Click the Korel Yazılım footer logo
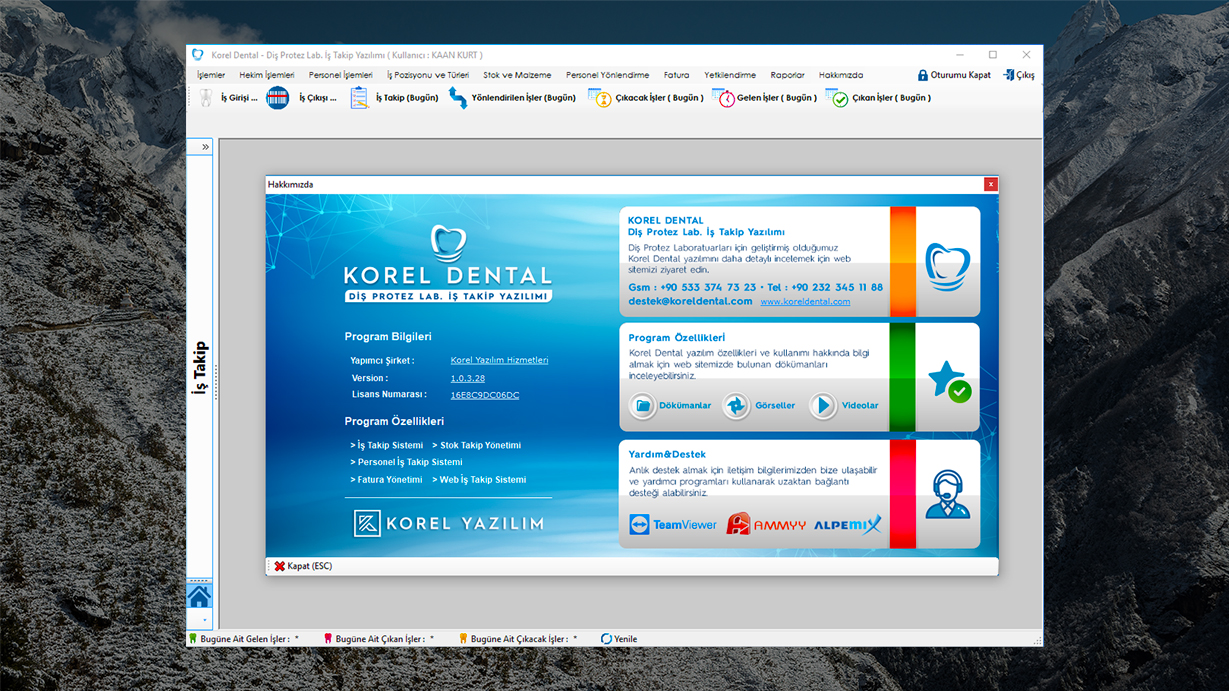This screenshot has height=691, width=1229. 448,523
